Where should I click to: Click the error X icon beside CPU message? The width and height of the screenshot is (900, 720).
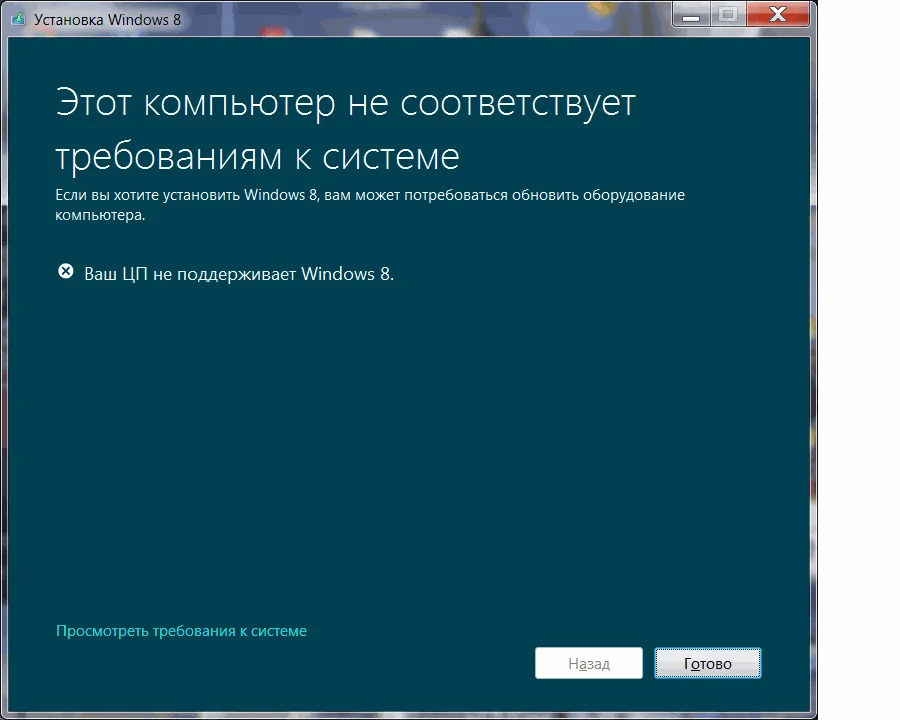[x=66, y=271]
